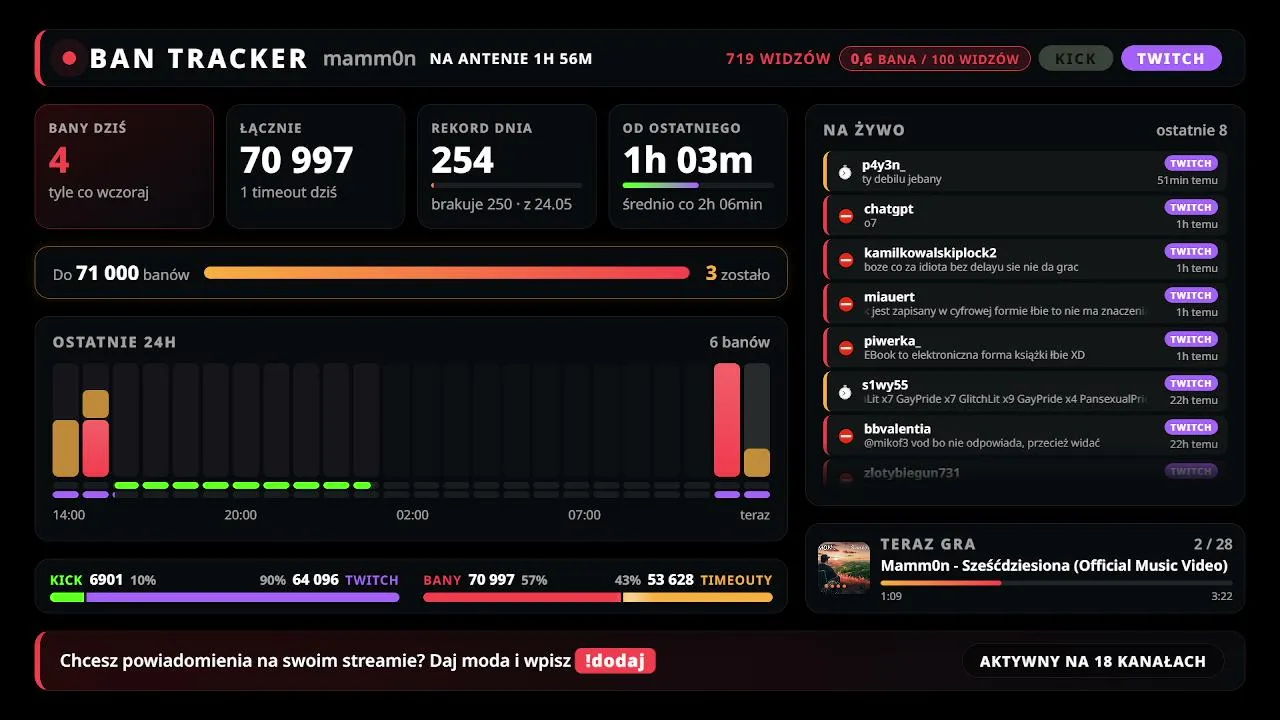Screen dimensions: 1280x720
Task: Click AKTYWNY NA 18 KANAŁACH button
Action: tap(1093, 661)
